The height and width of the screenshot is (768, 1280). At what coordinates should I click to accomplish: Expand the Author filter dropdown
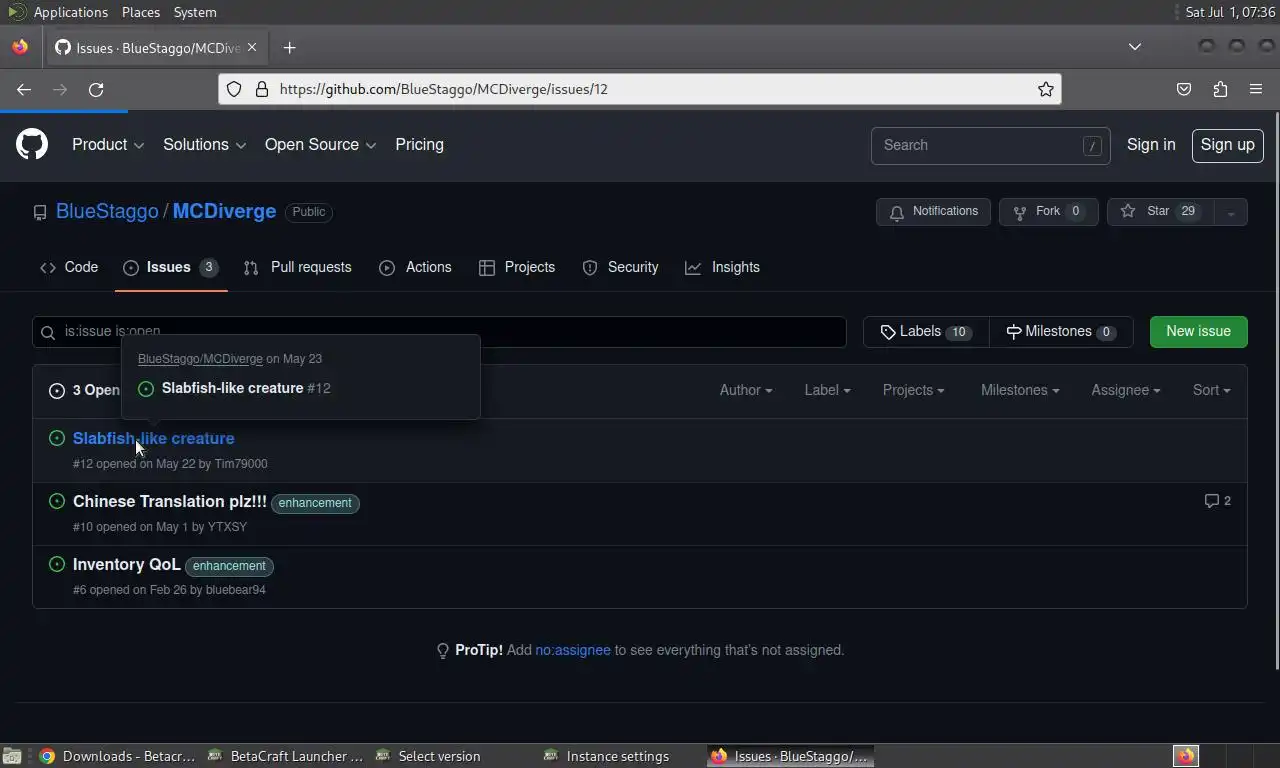coord(746,390)
